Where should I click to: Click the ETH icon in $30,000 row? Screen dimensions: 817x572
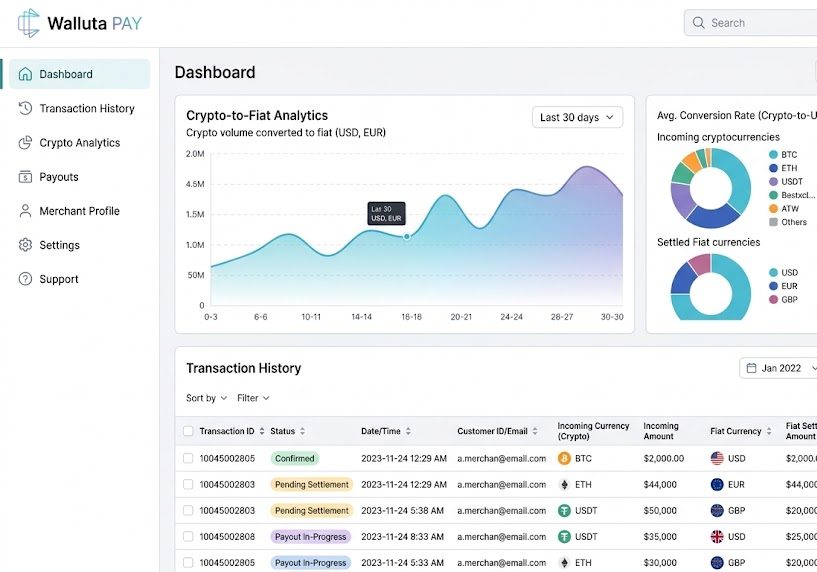point(564,562)
